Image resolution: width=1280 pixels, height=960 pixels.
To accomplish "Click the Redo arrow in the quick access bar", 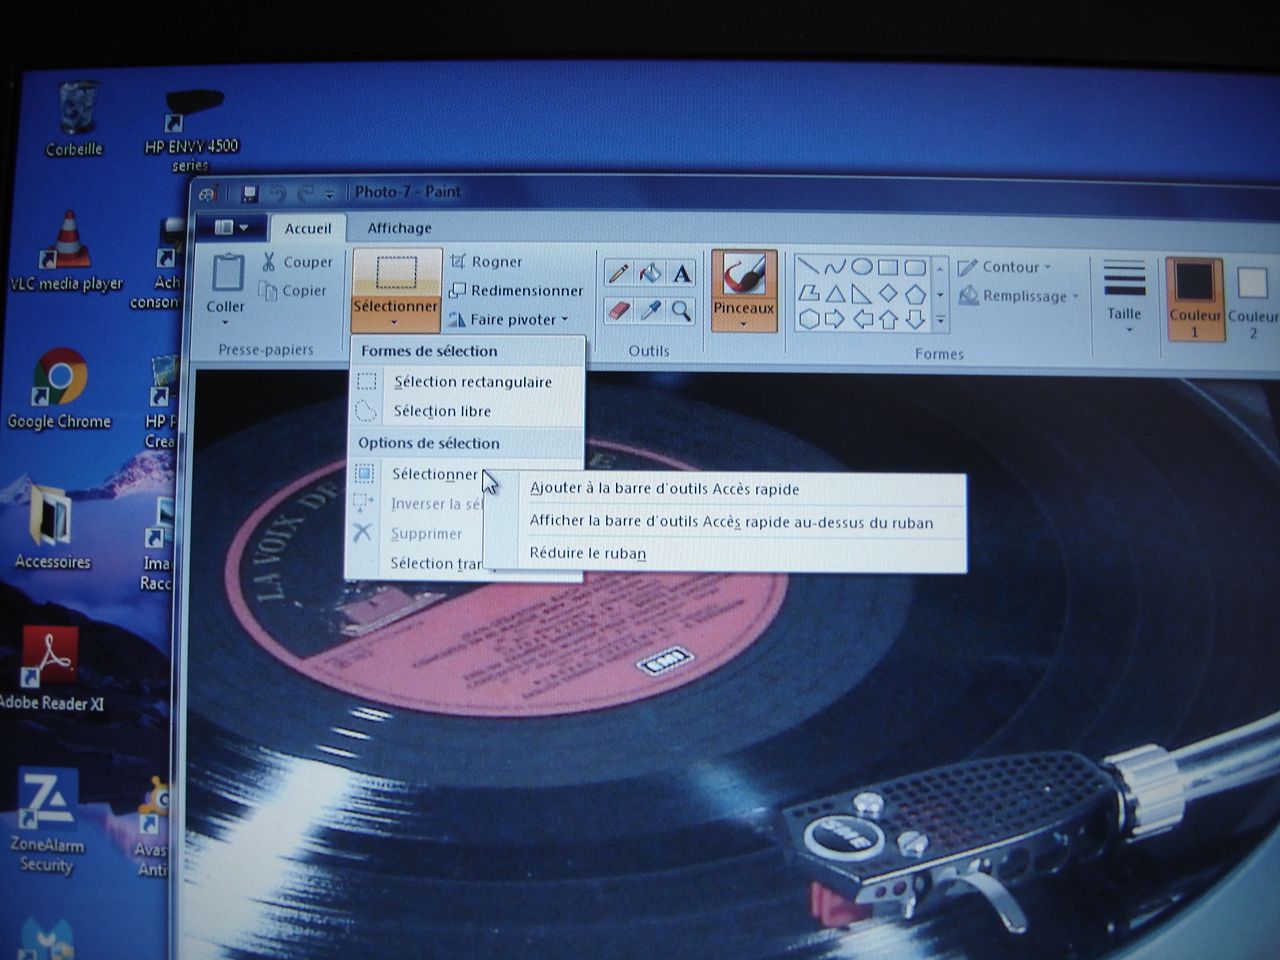I will tap(305, 193).
